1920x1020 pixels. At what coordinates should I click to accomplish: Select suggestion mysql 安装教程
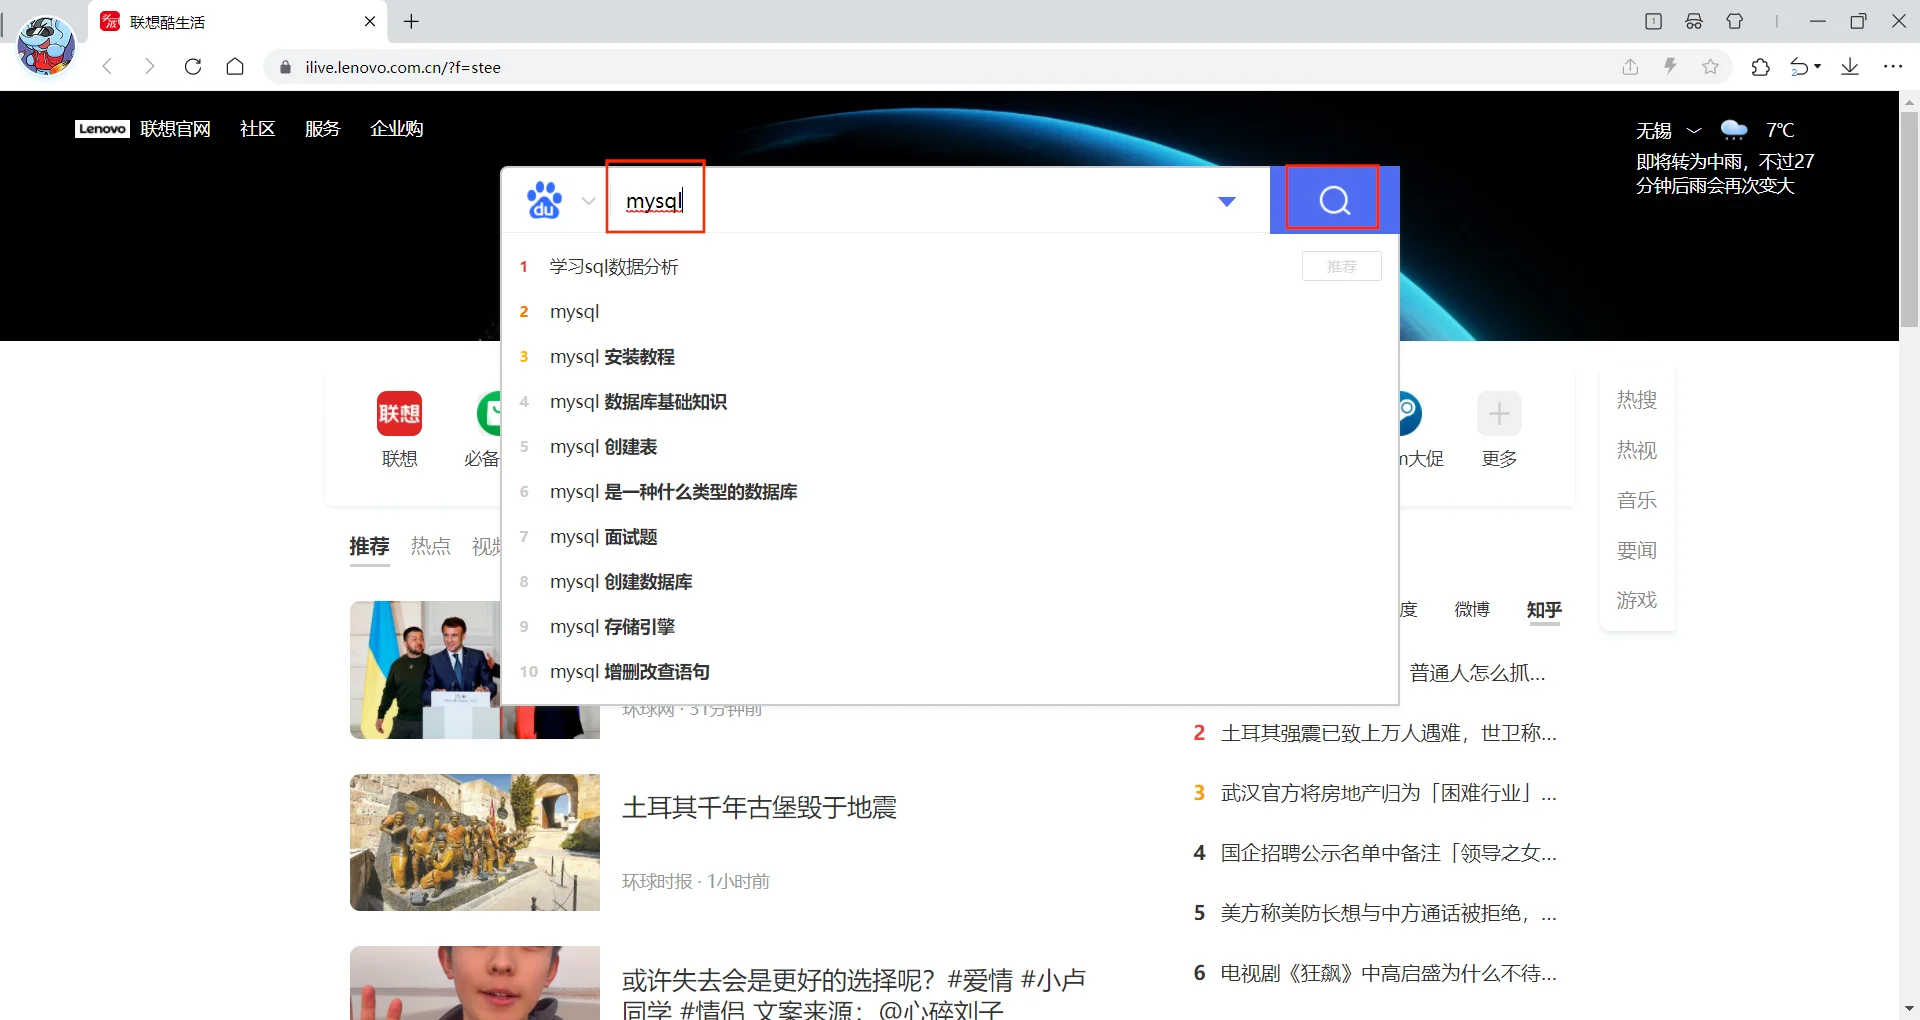click(612, 356)
